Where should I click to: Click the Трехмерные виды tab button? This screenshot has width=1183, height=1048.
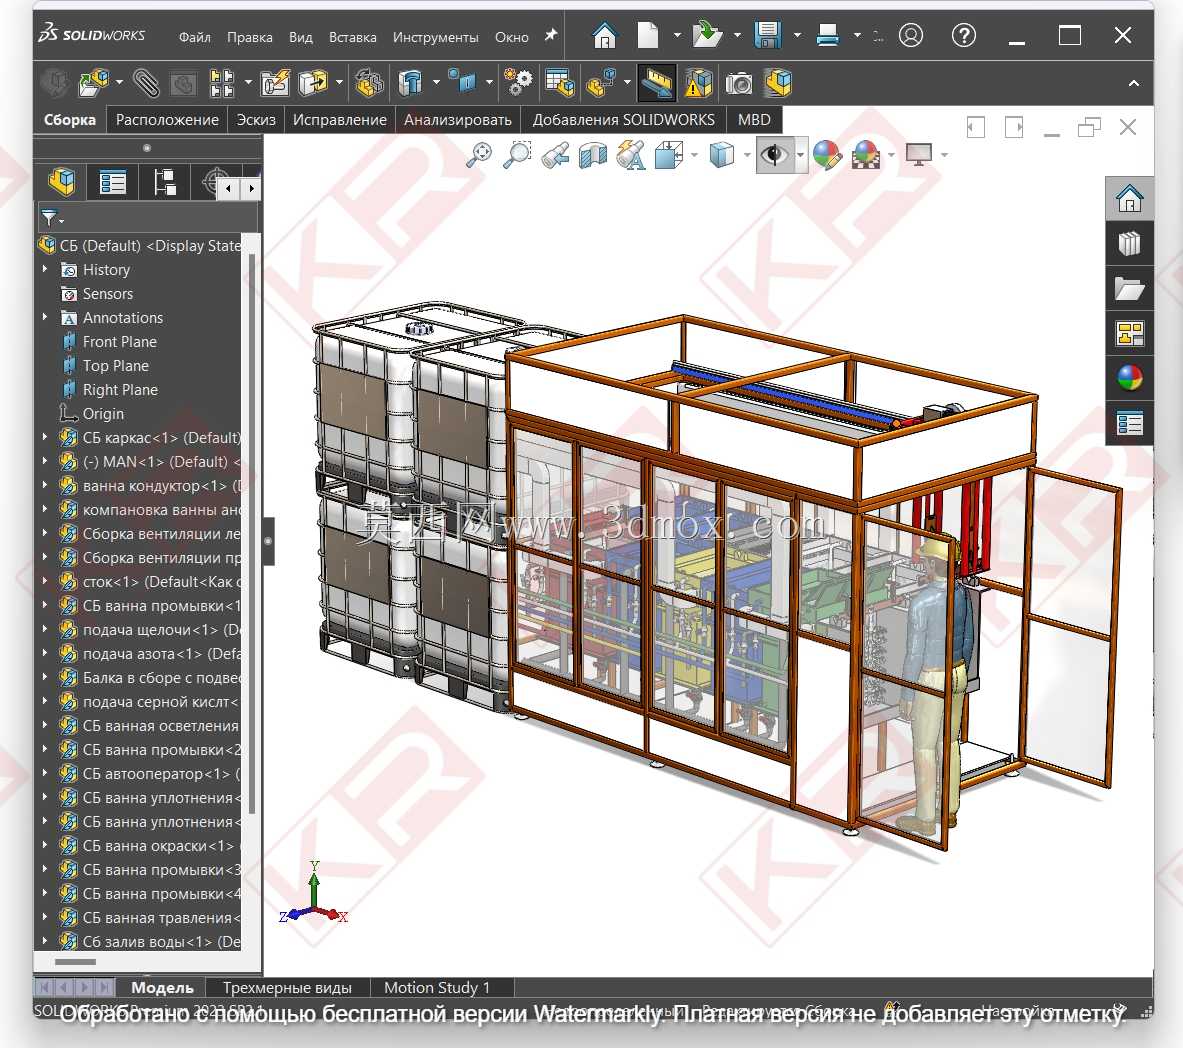287,987
